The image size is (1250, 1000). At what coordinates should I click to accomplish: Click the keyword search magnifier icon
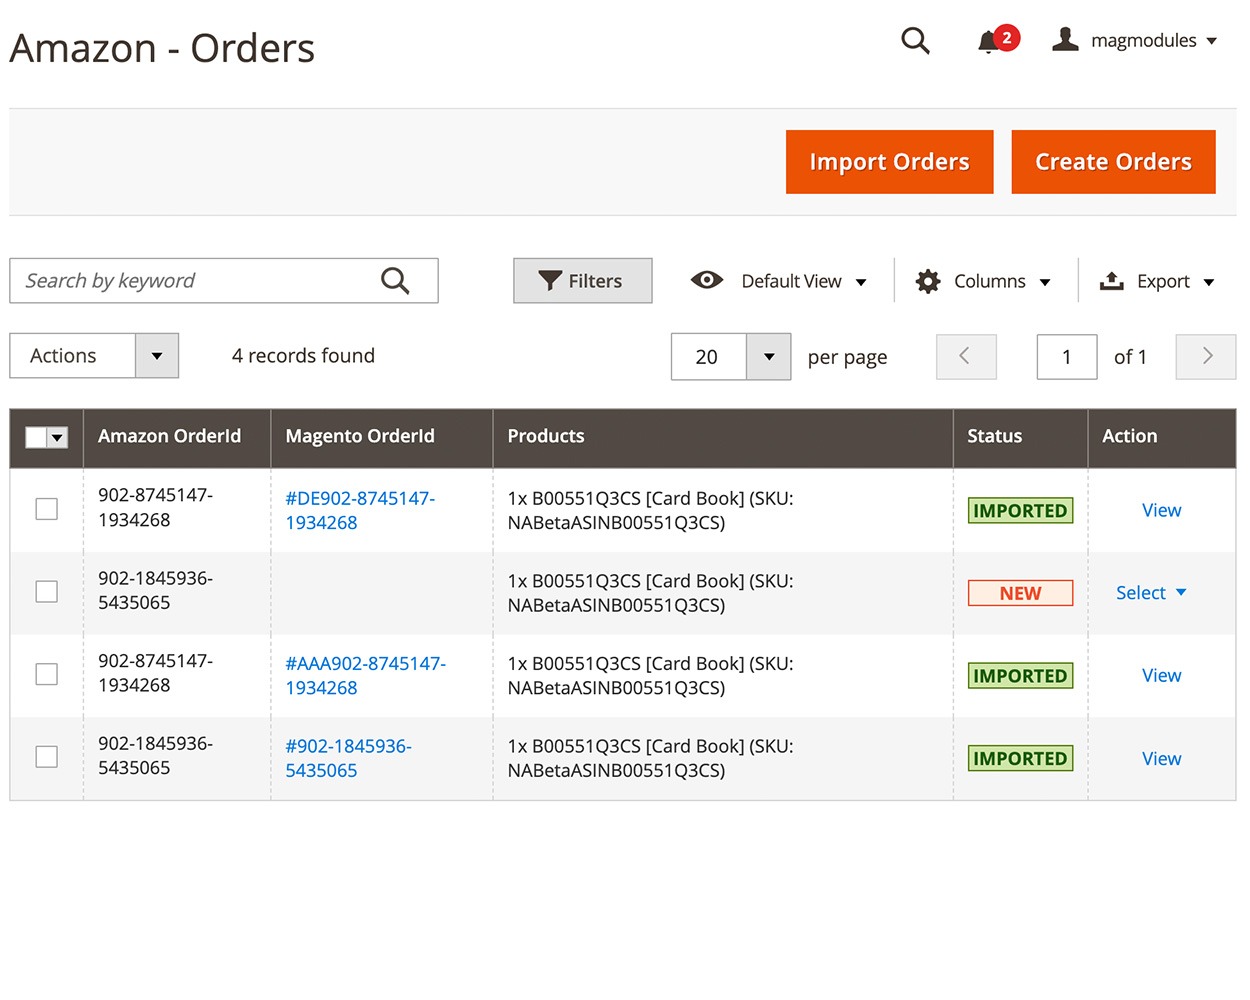(x=395, y=281)
